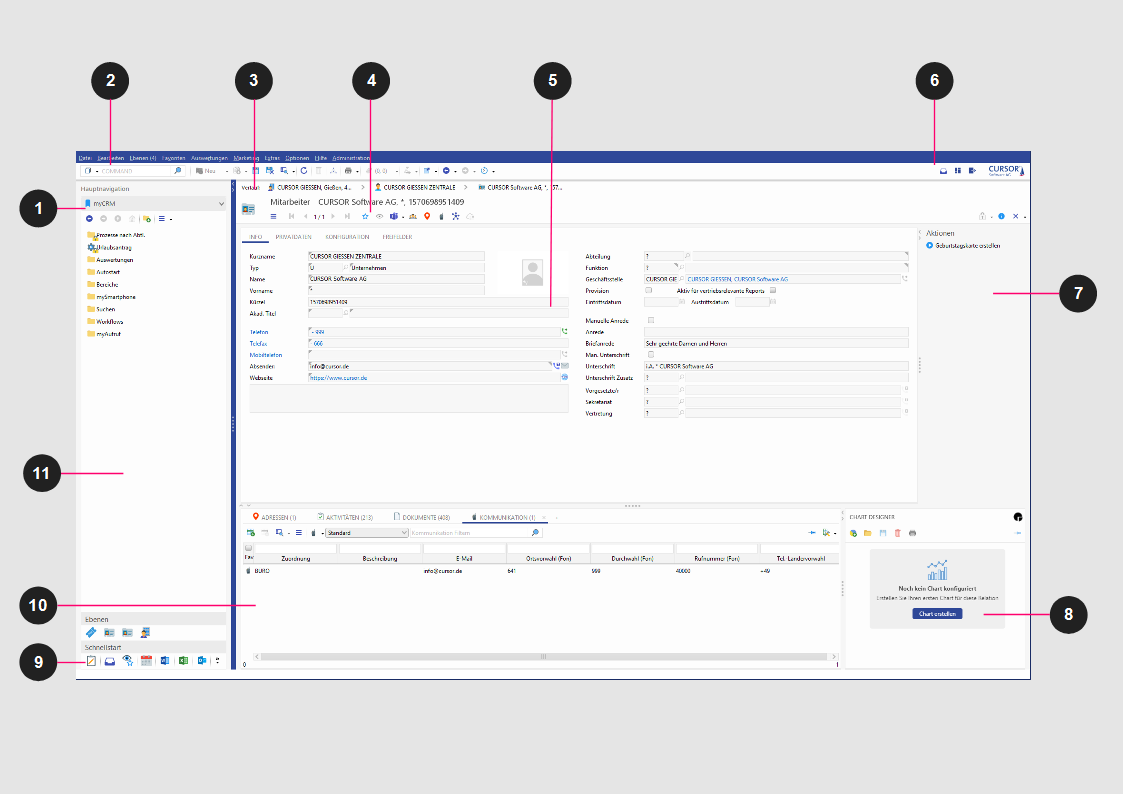Open the calendar icon in Schnellstart
The height and width of the screenshot is (794, 1123).
(x=145, y=660)
